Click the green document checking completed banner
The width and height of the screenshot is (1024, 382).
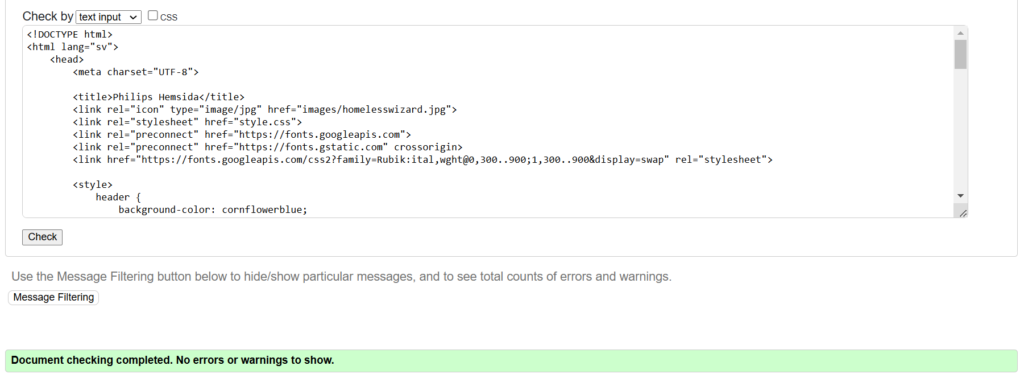511,360
